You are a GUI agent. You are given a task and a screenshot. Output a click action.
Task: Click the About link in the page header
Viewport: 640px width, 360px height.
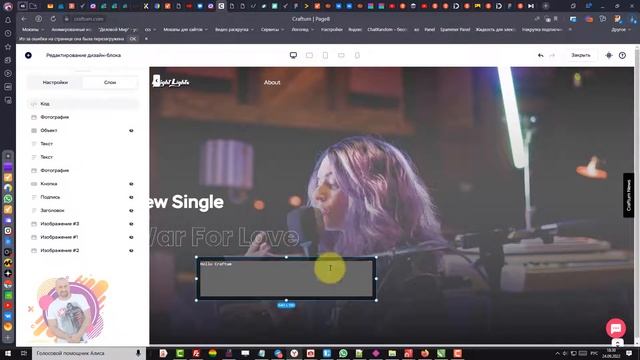[x=272, y=82]
